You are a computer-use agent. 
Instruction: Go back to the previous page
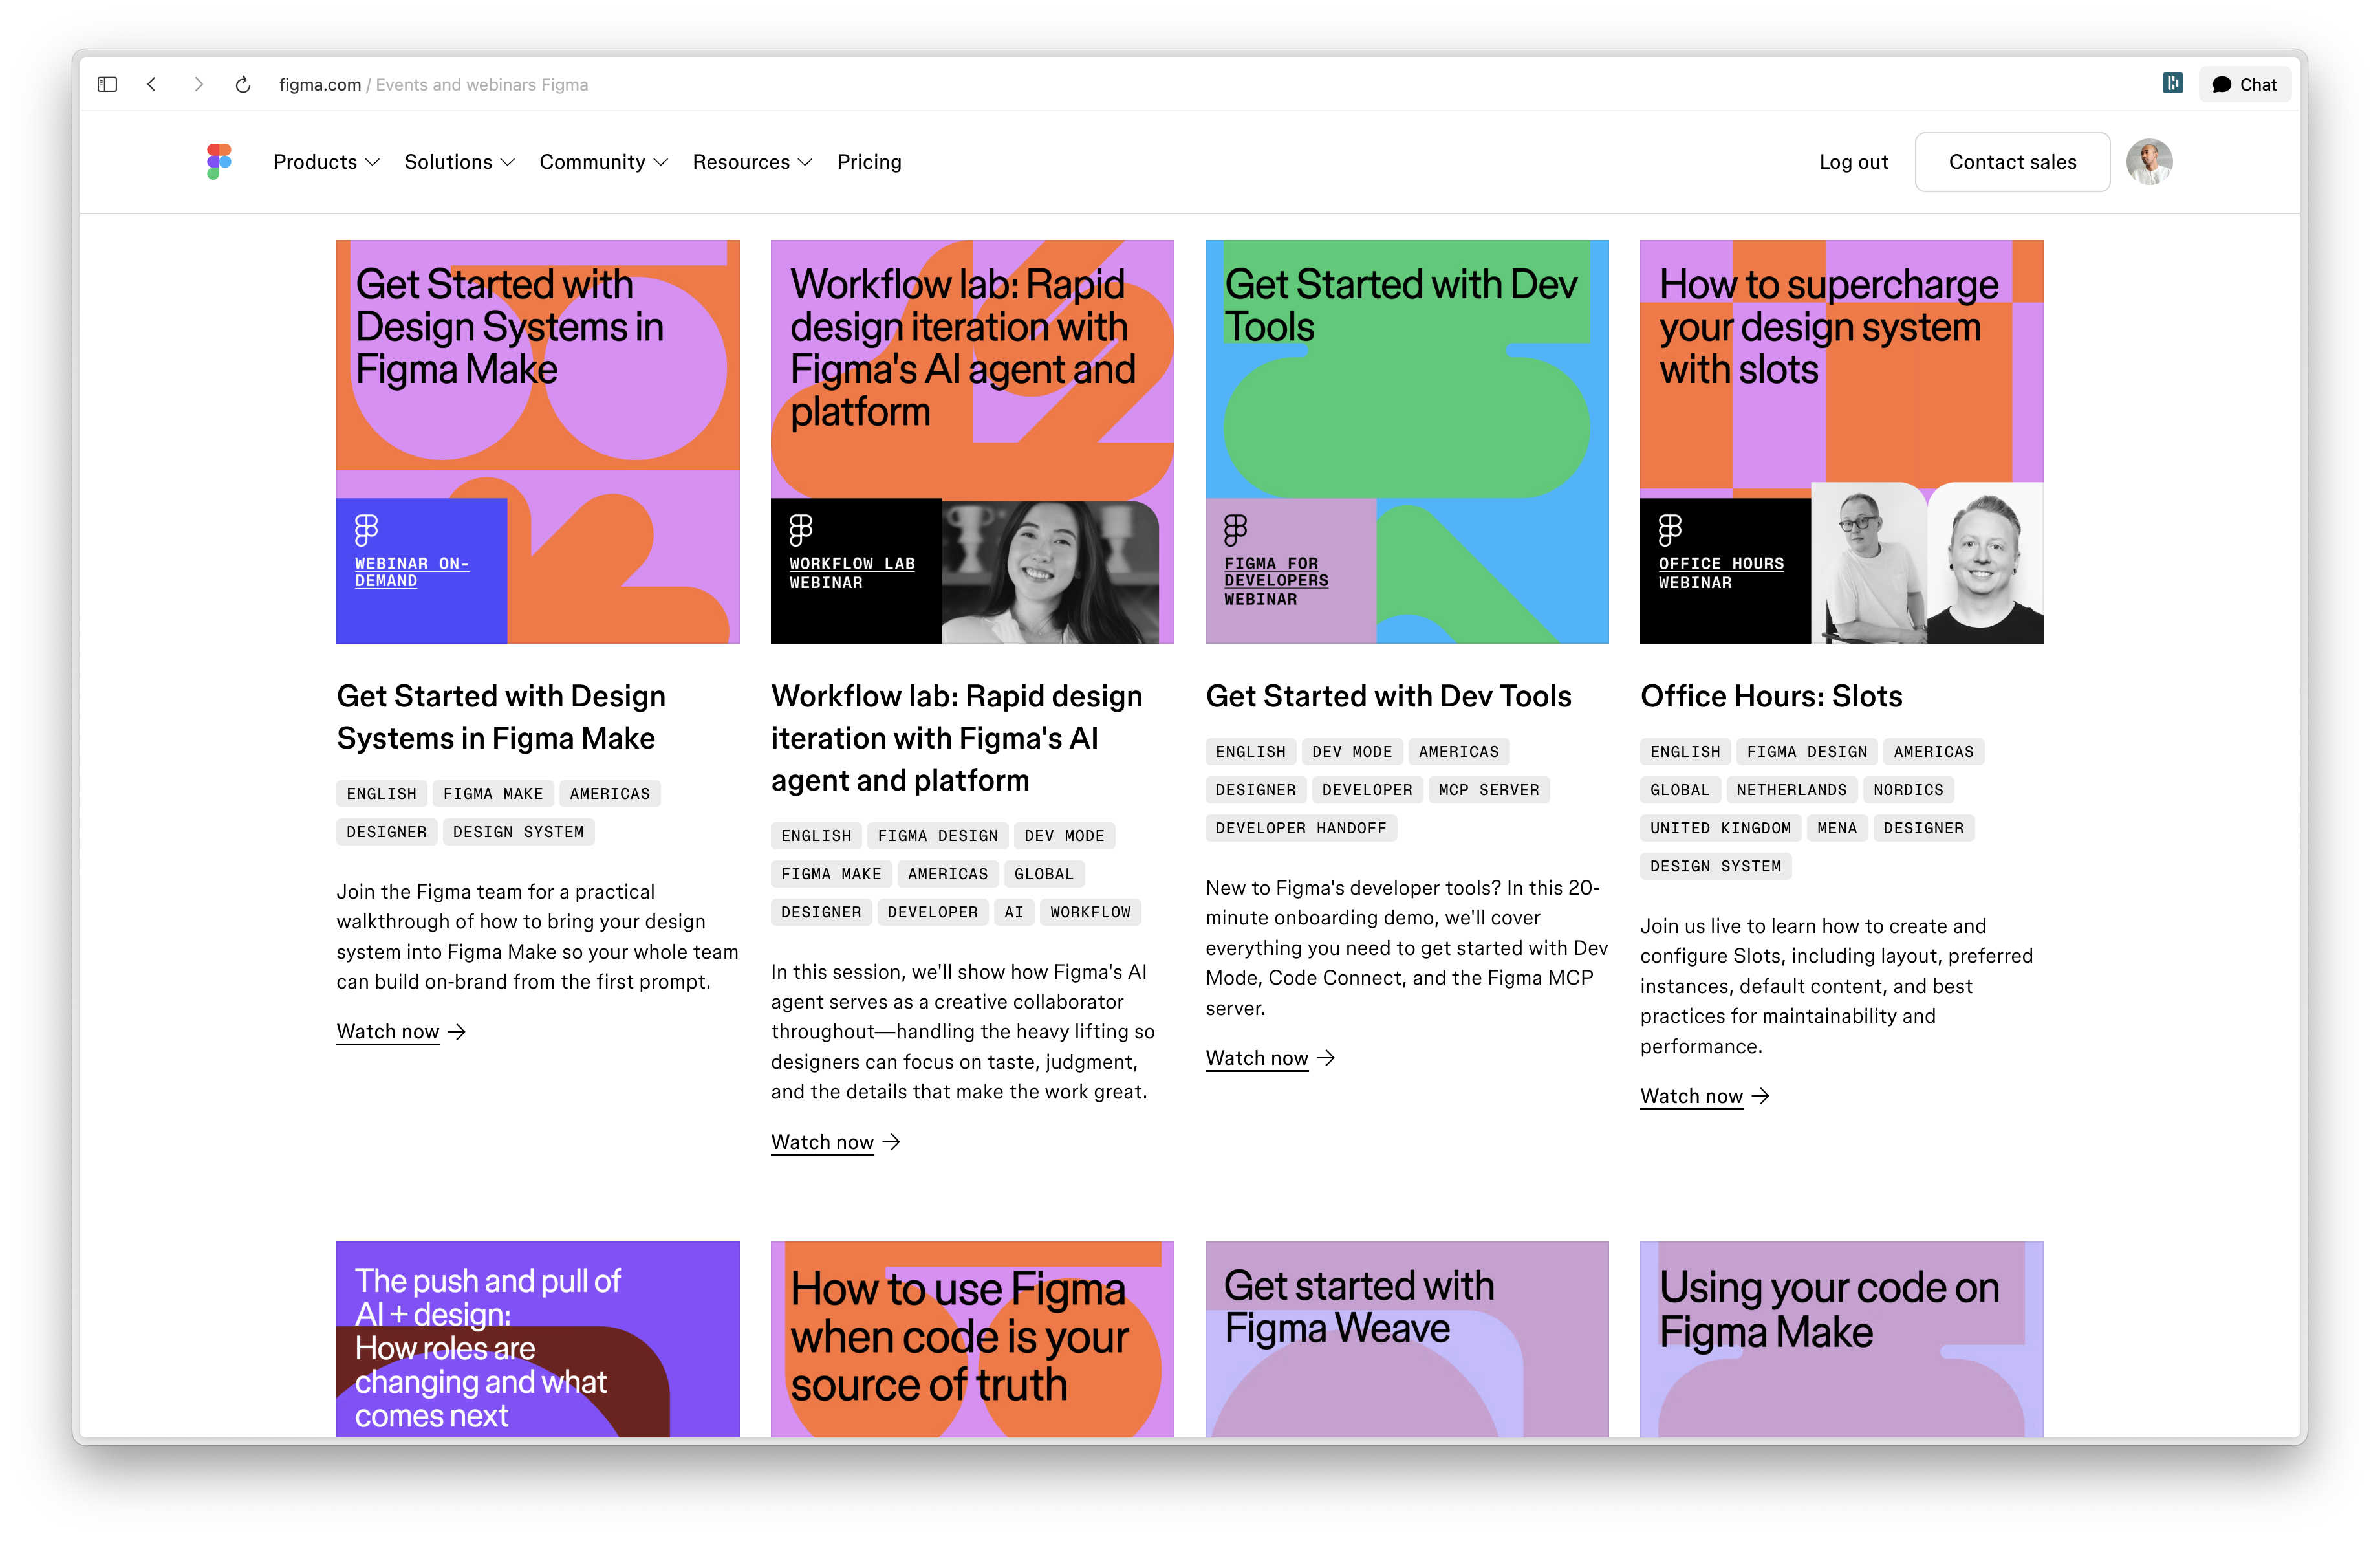click(152, 84)
